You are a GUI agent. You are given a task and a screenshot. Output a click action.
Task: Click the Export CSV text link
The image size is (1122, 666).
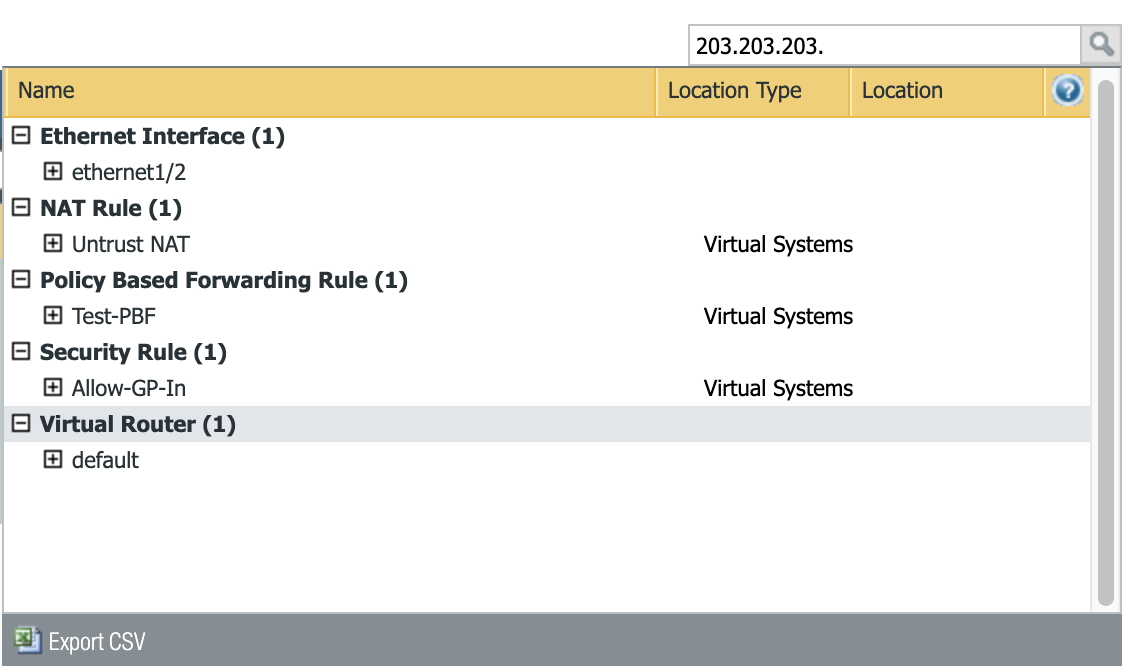(97, 641)
